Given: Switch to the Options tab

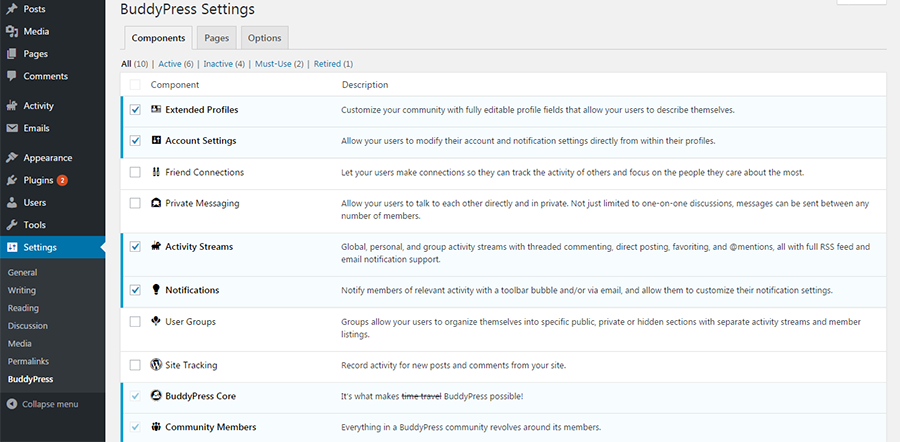Looking at the screenshot, I should tap(265, 38).
